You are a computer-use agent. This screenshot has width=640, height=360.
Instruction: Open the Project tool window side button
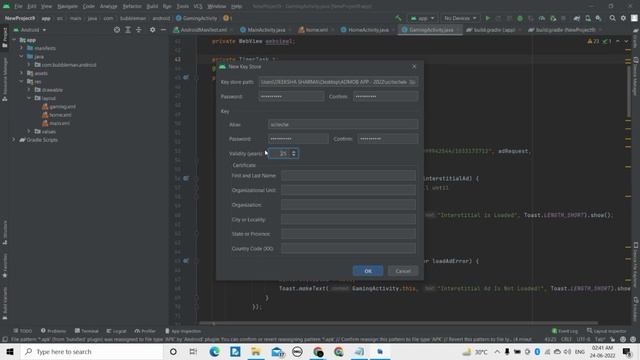[5, 37]
